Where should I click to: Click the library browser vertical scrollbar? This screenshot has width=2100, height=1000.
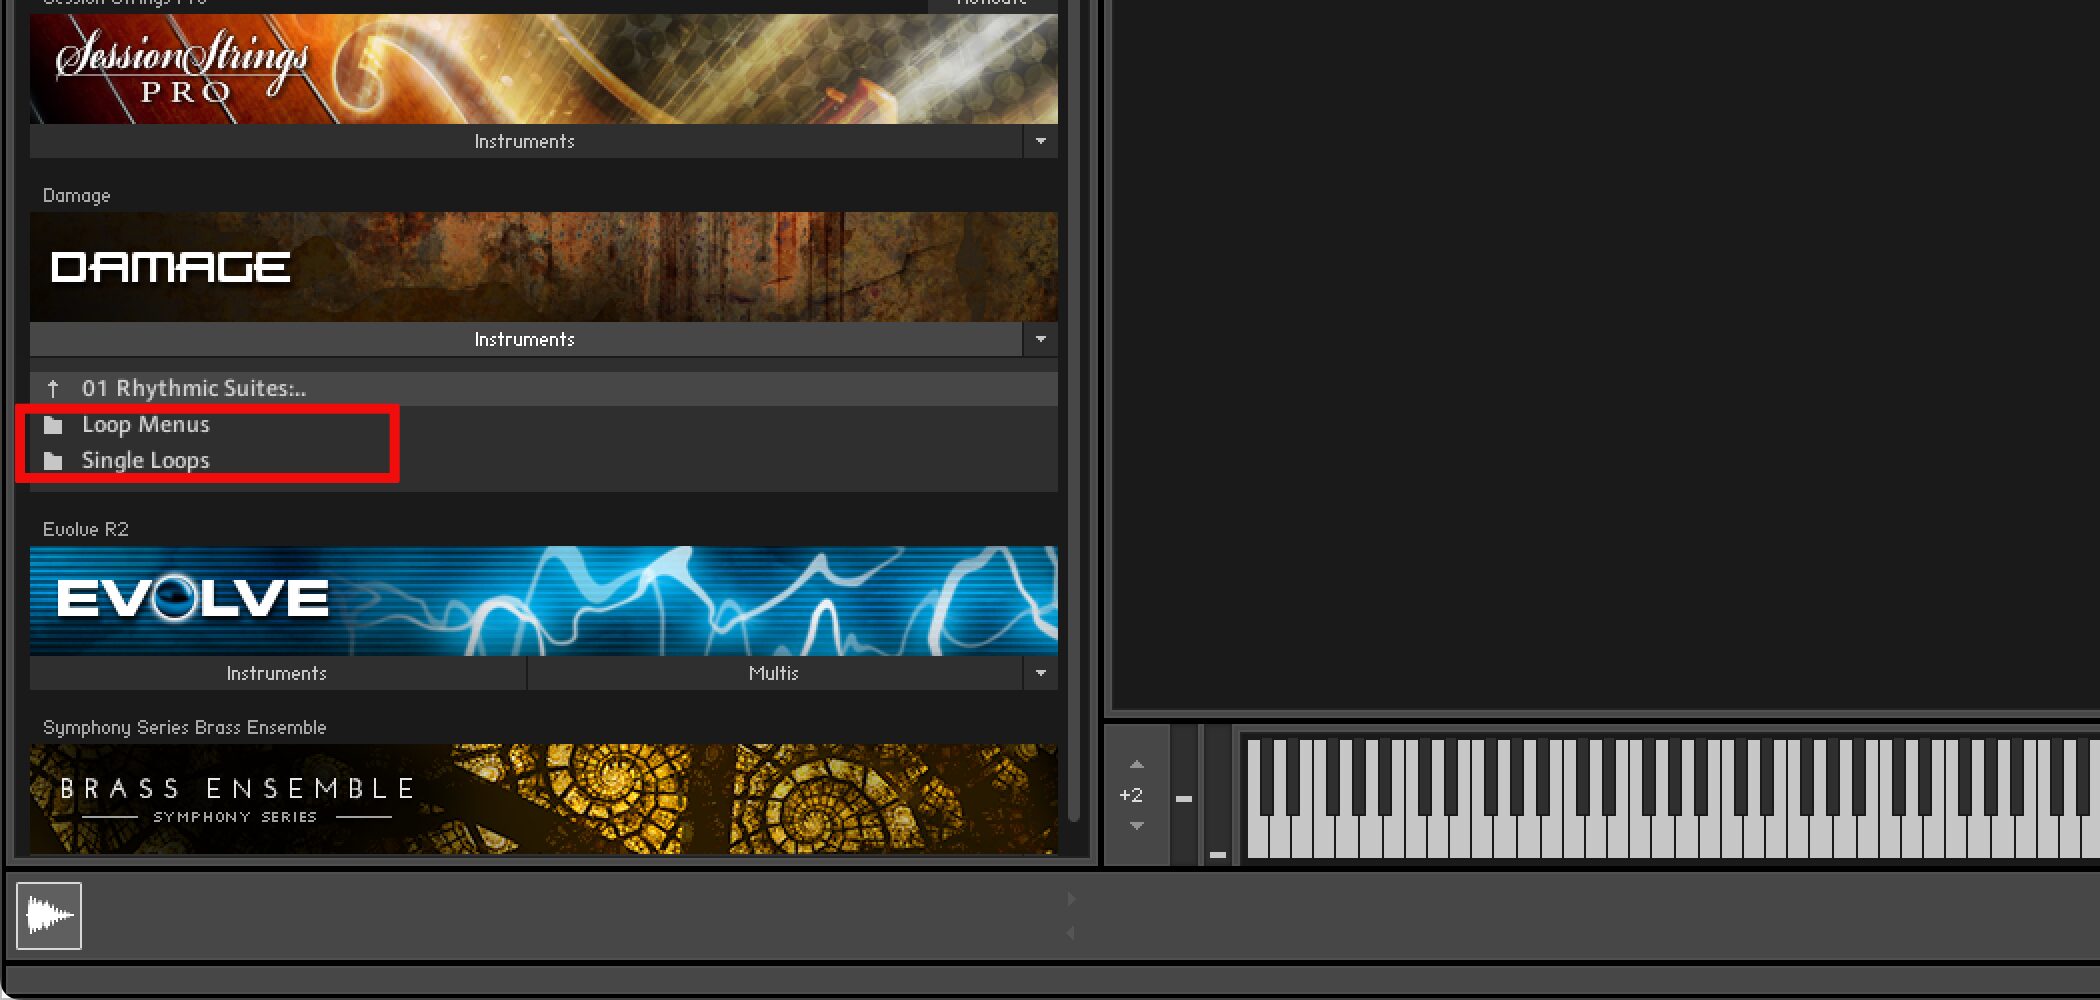tap(1075, 410)
